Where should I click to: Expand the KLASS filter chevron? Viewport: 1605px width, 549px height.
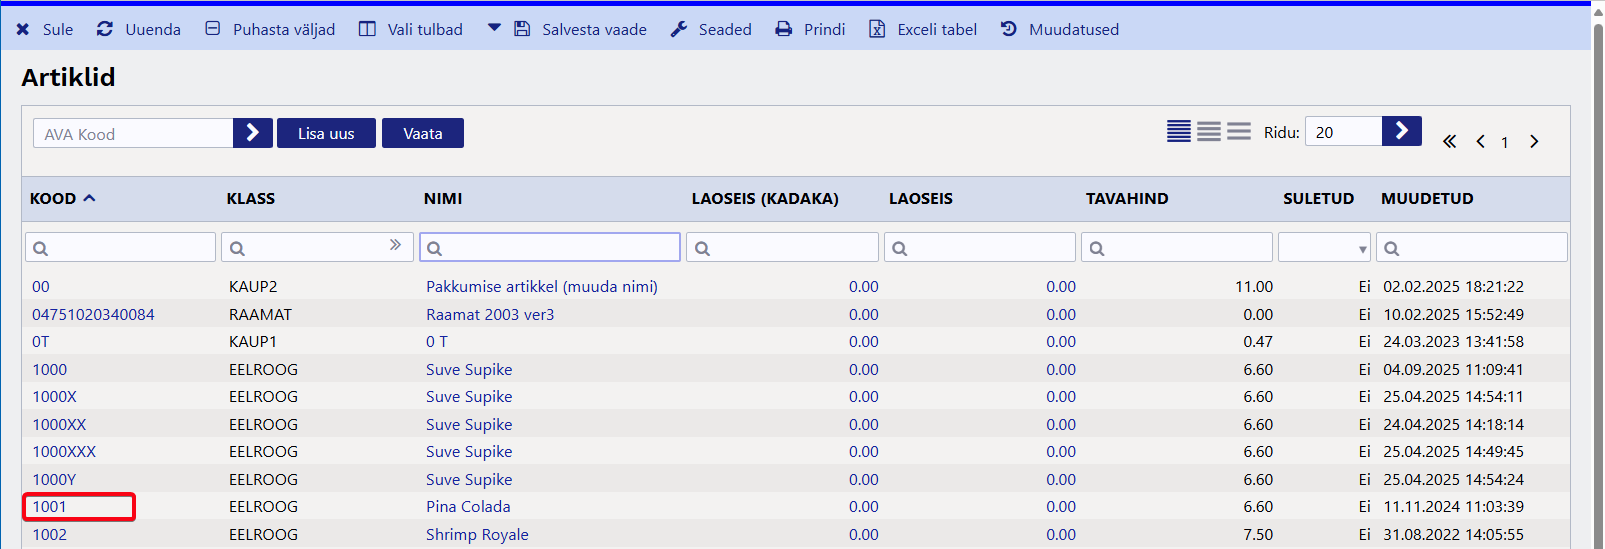click(x=395, y=245)
